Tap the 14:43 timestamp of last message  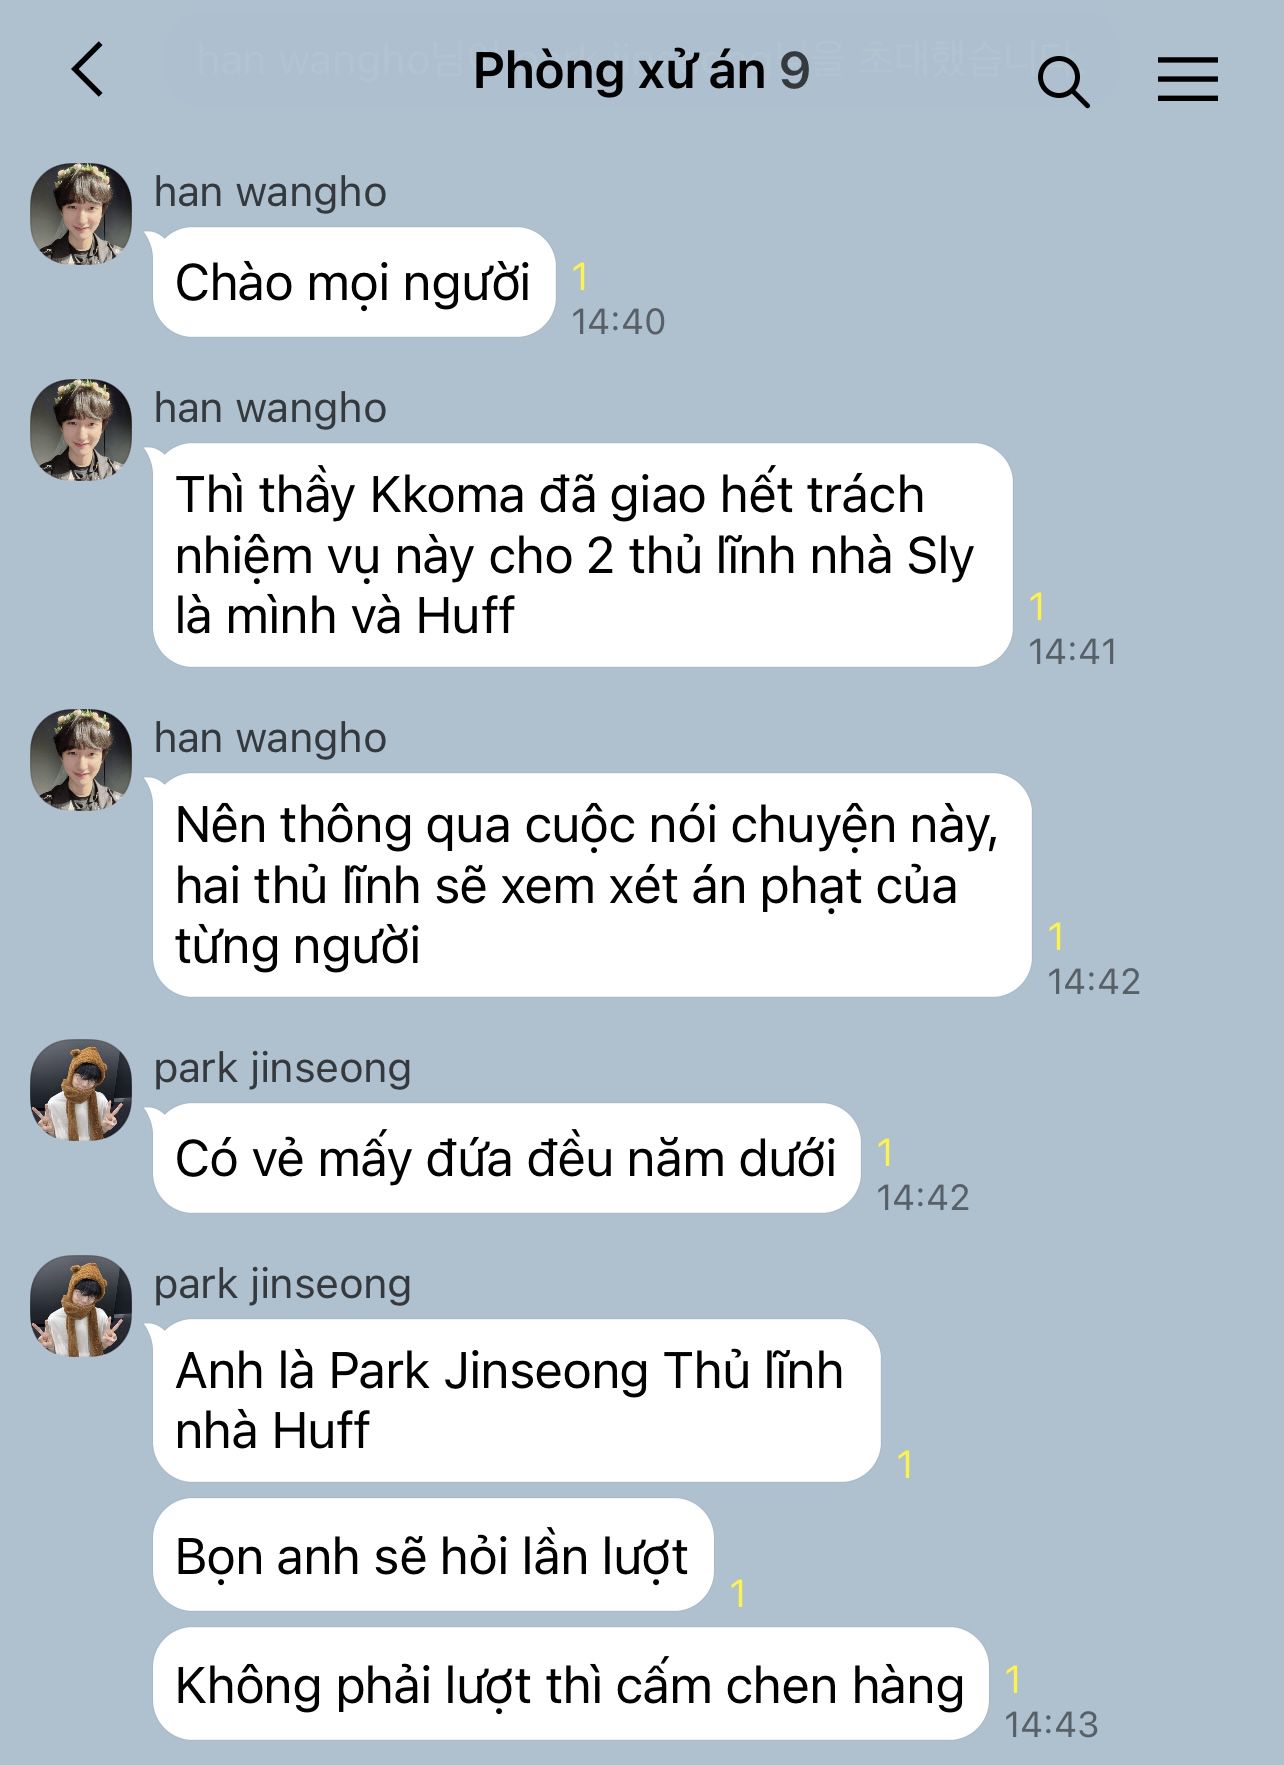coord(1051,1724)
